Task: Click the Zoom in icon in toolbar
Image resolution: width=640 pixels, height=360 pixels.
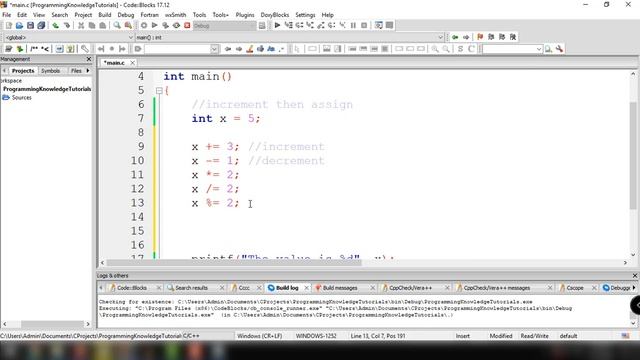Action: coord(435,49)
